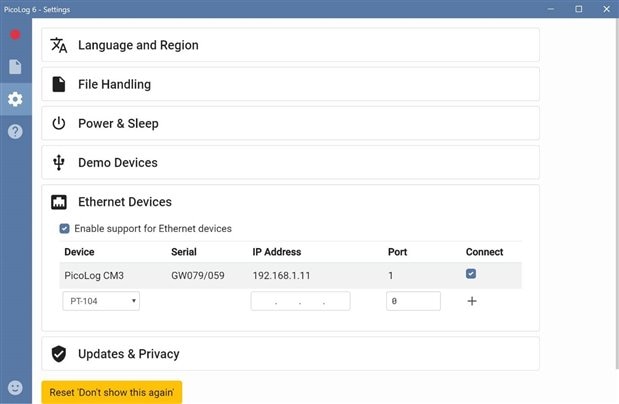Select the settings gear icon in sidebar
This screenshot has width=619, height=404.
tap(15, 99)
